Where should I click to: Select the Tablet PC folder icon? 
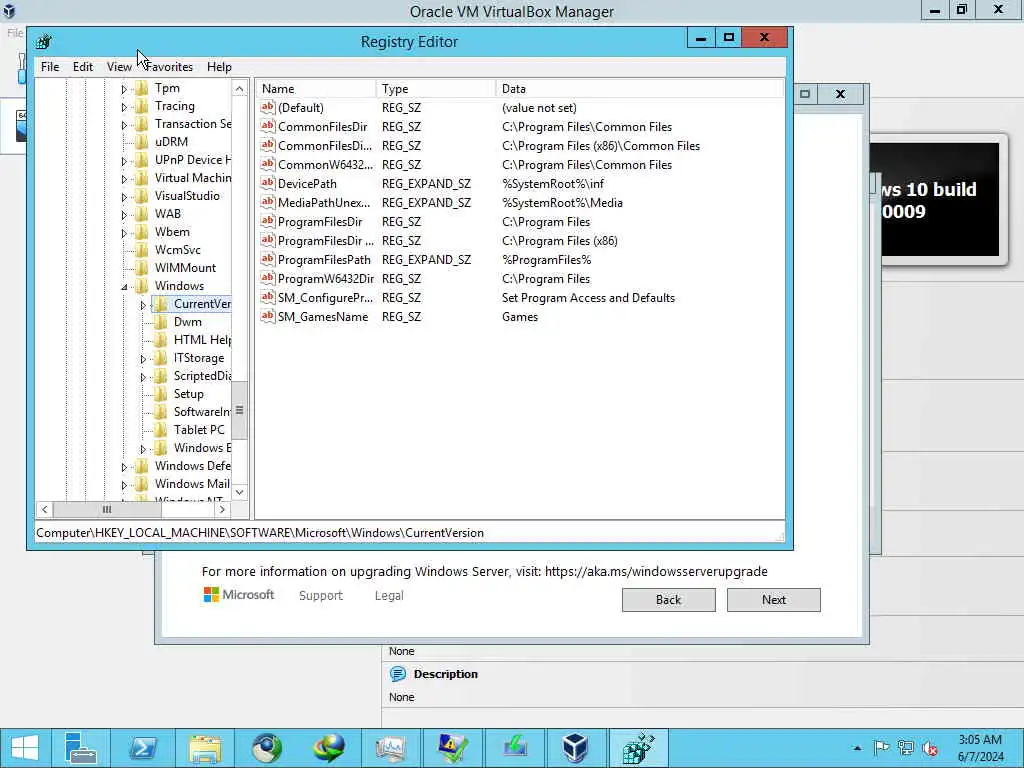point(160,430)
